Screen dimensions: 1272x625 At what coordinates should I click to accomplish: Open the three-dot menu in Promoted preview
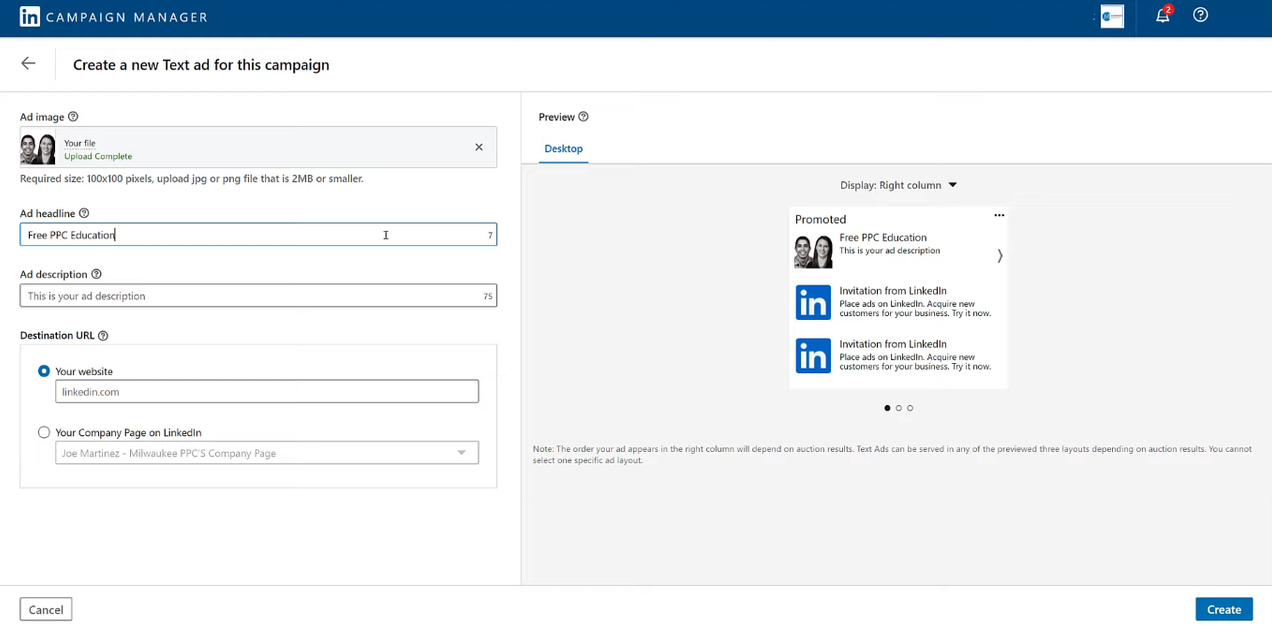[999, 215]
